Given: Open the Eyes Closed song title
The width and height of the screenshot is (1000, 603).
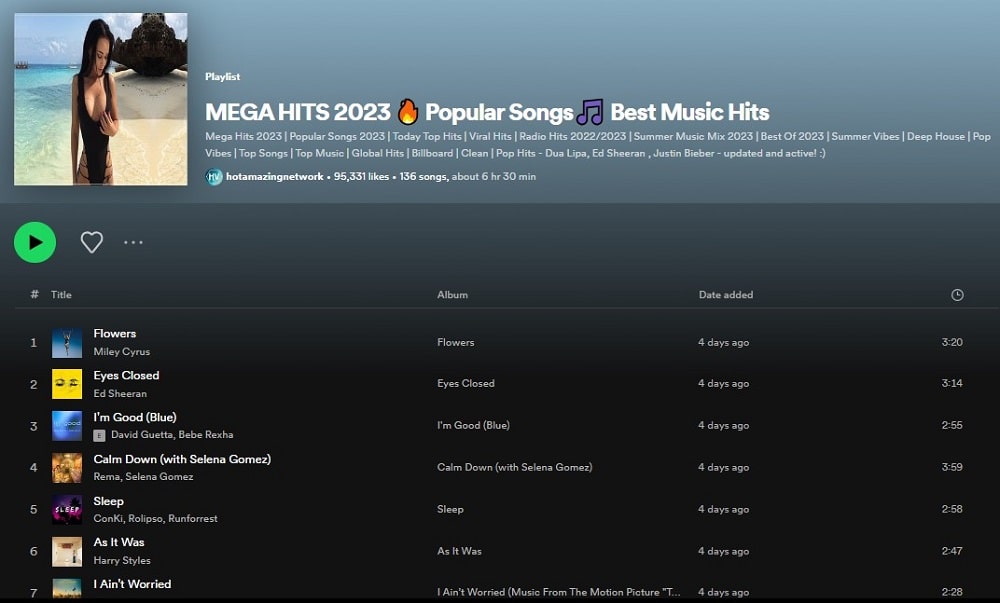Looking at the screenshot, I should click(126, 375).
